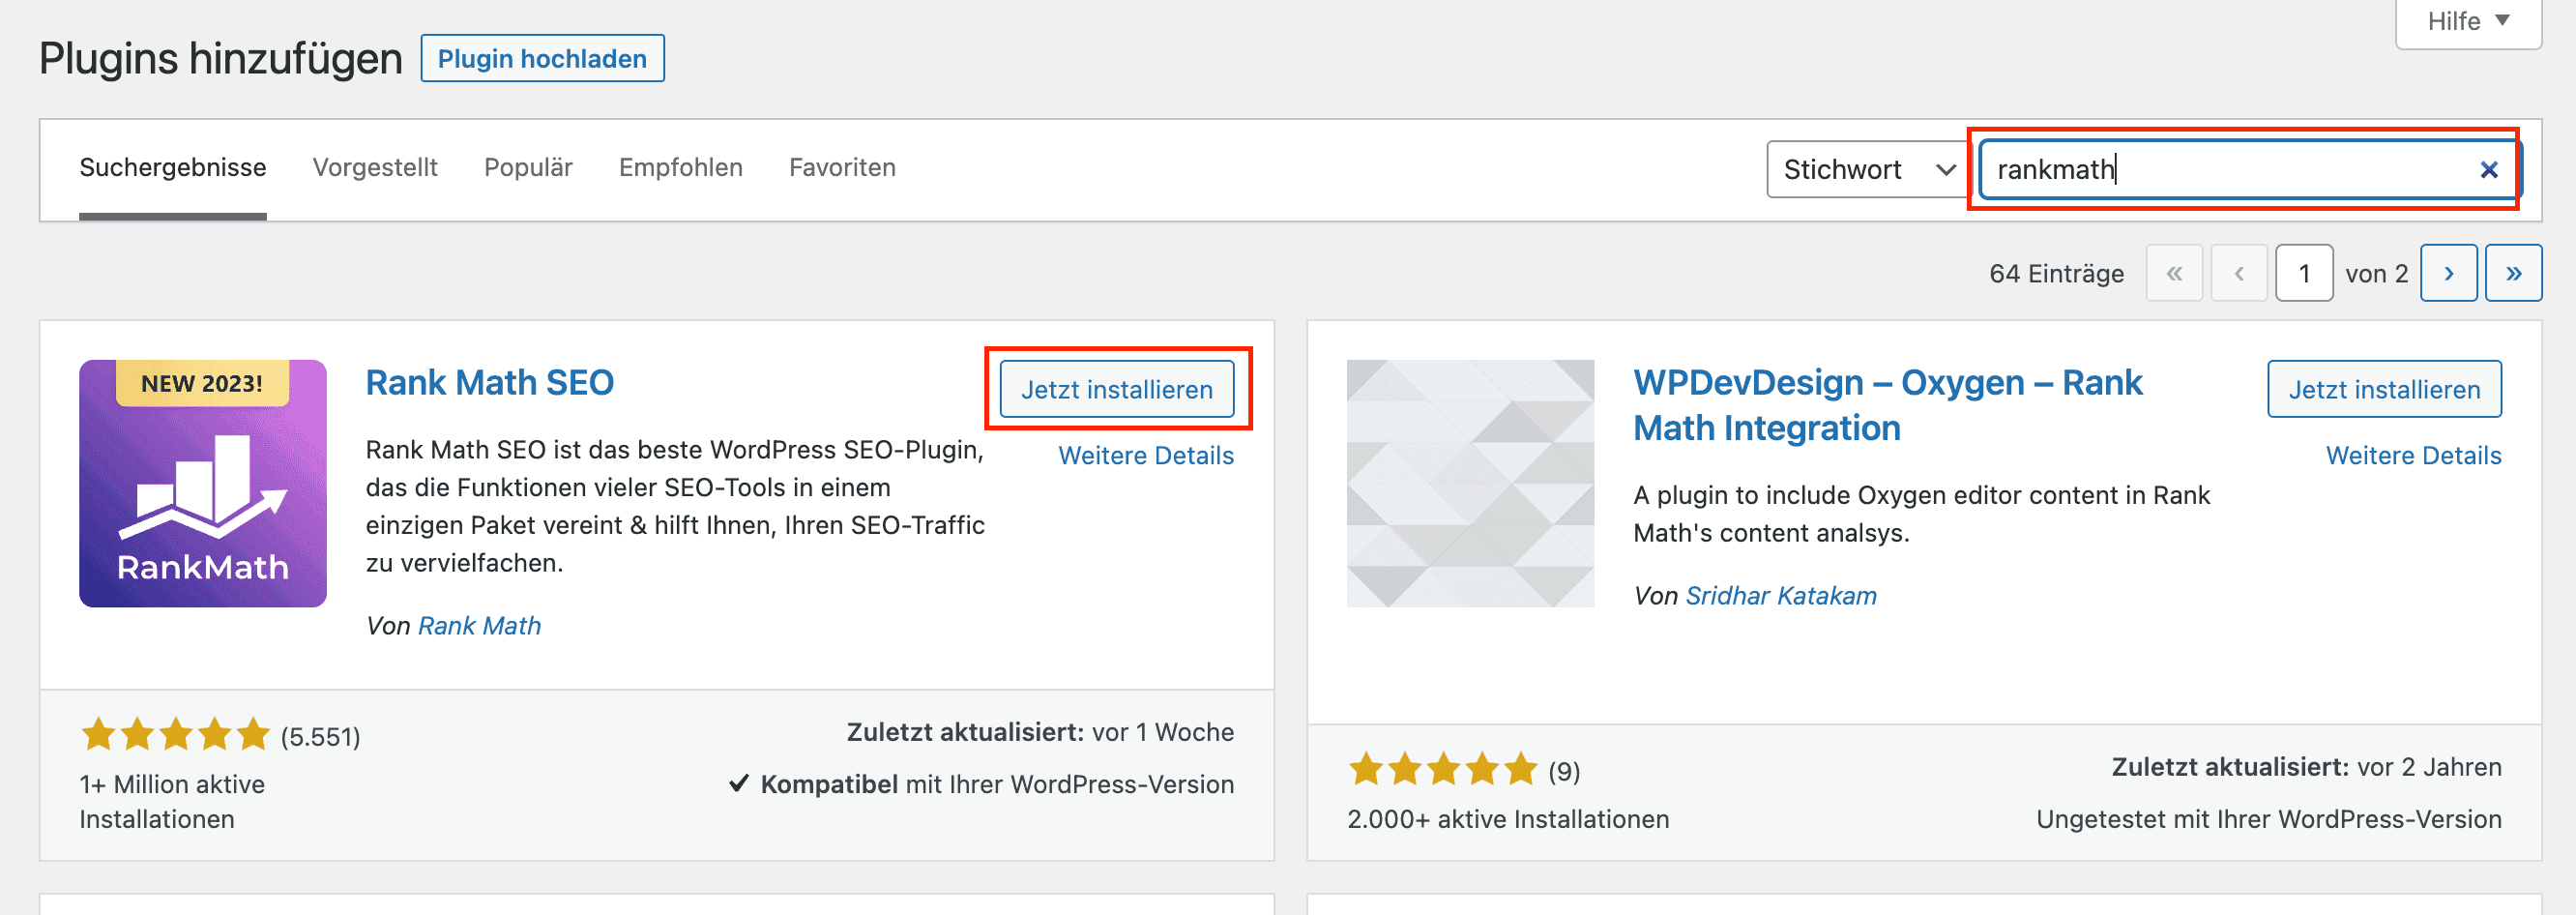The image size is (2576, 915).
Task: Click the current page number field
Action: [x=2304, y=273]
